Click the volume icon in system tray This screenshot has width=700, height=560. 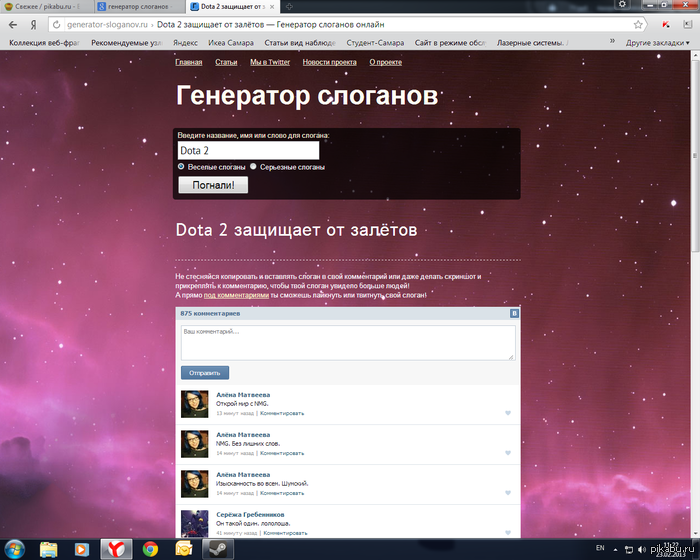[642, 550]
